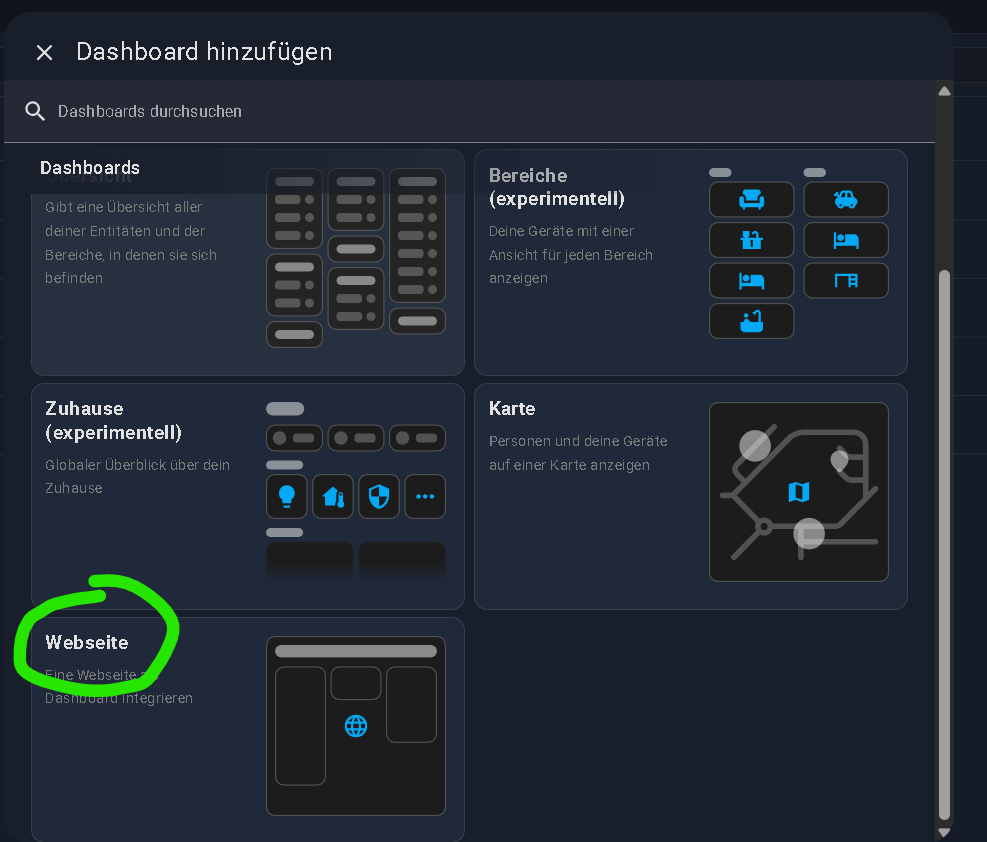Click the scrollbar down arrow
This screenshot has height=842, width=987.
pyautogui.click(x=943, y=832)
